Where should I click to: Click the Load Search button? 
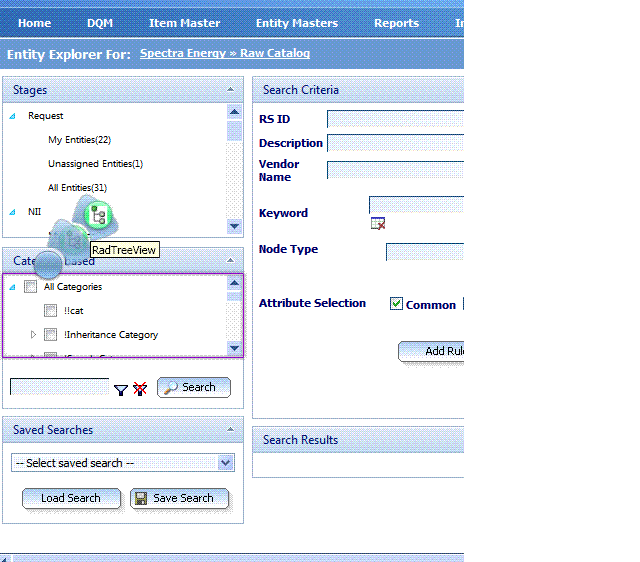coord(71,498)
